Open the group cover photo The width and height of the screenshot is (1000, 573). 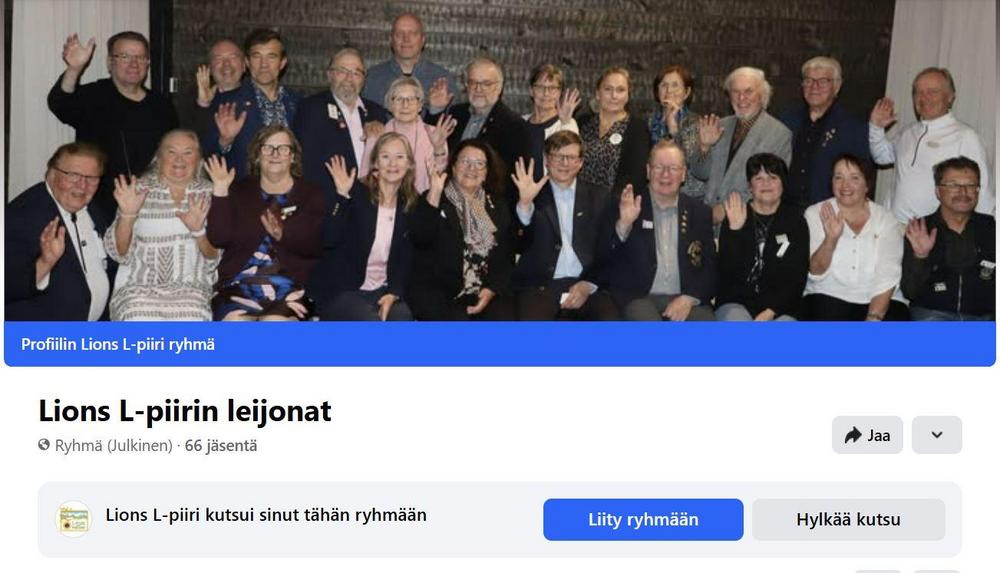500,160
